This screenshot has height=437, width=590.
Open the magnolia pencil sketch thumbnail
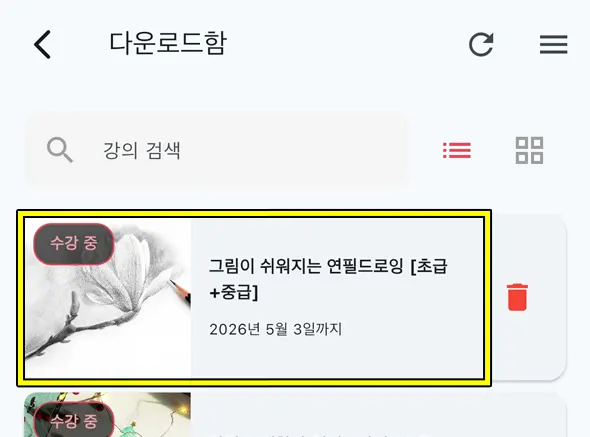pyautogui.click(x=108, y=298)
